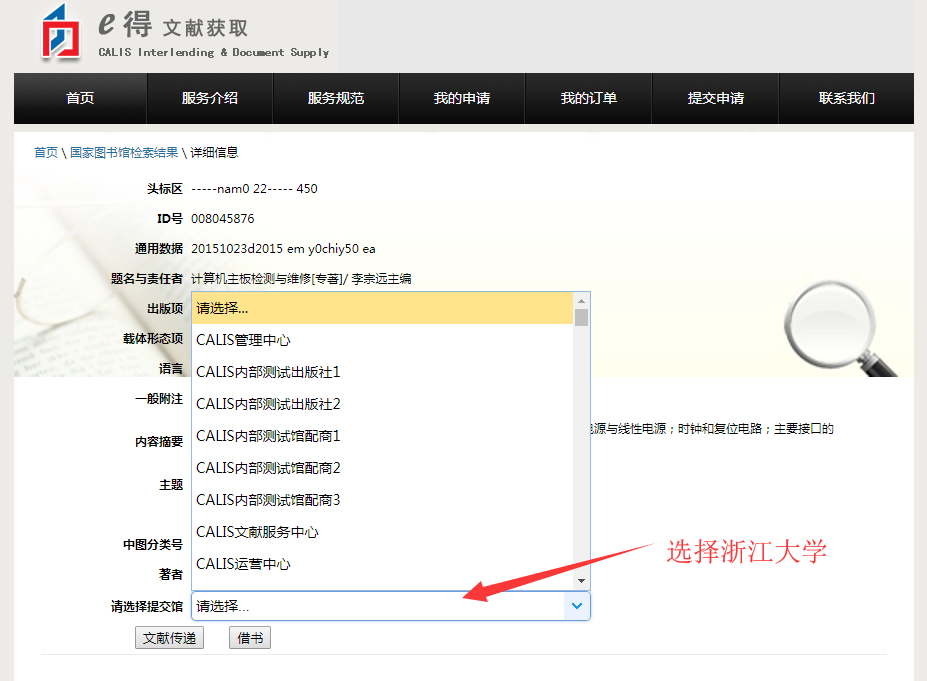Choose CALIS管理中心 from the list
This screenshot has width=927, height=681.
tap(383, 340)
